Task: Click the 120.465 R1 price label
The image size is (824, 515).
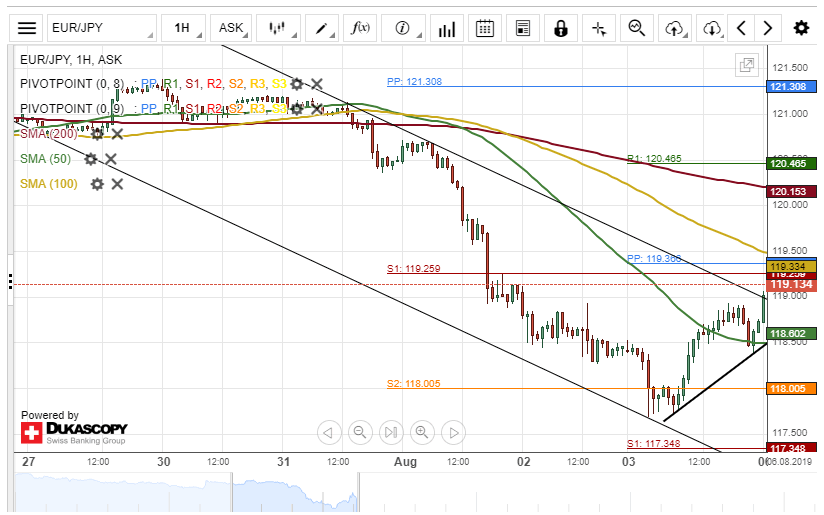Action: click(x=791, y=163)
